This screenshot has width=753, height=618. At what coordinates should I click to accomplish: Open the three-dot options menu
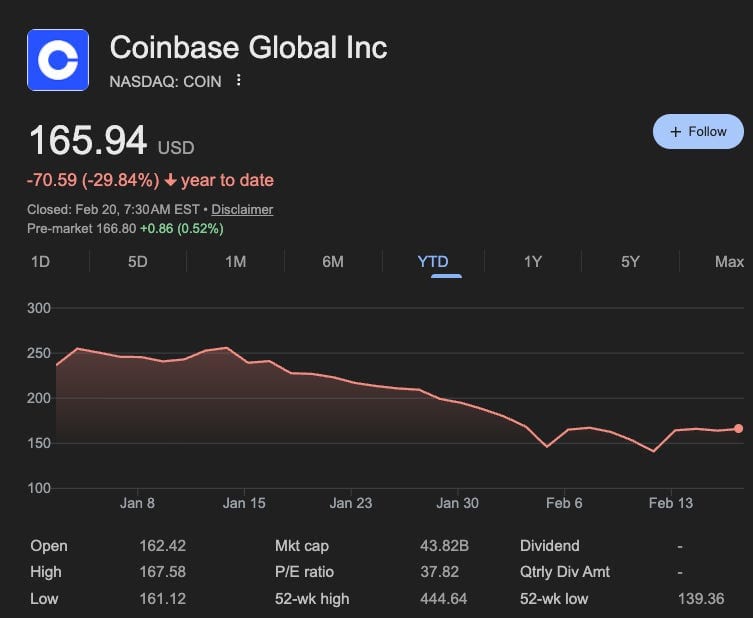click(x=238, y=80)
